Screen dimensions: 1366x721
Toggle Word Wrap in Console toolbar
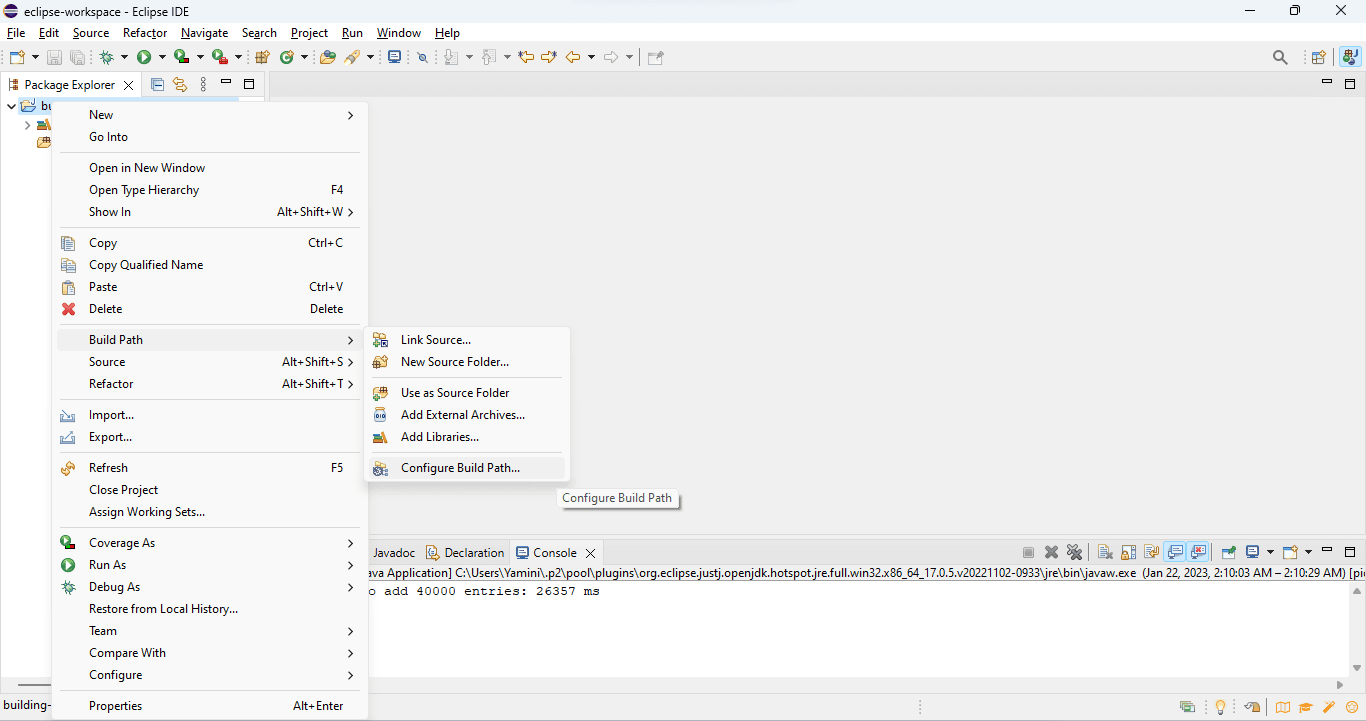pos(1151,552)
